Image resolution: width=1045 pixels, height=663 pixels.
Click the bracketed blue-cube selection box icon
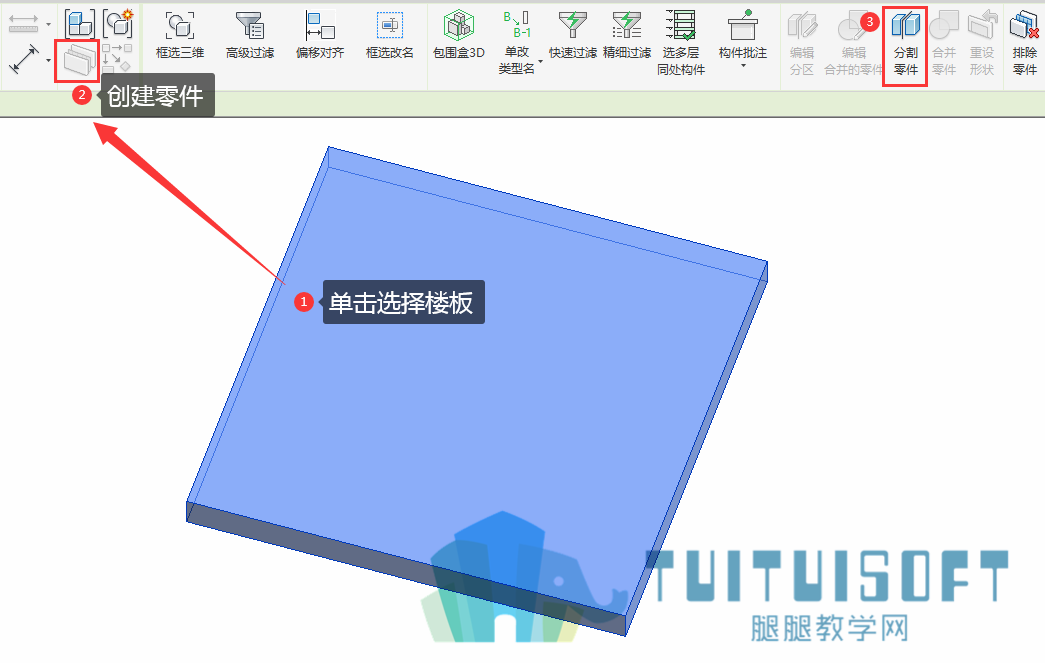[80, 24]
